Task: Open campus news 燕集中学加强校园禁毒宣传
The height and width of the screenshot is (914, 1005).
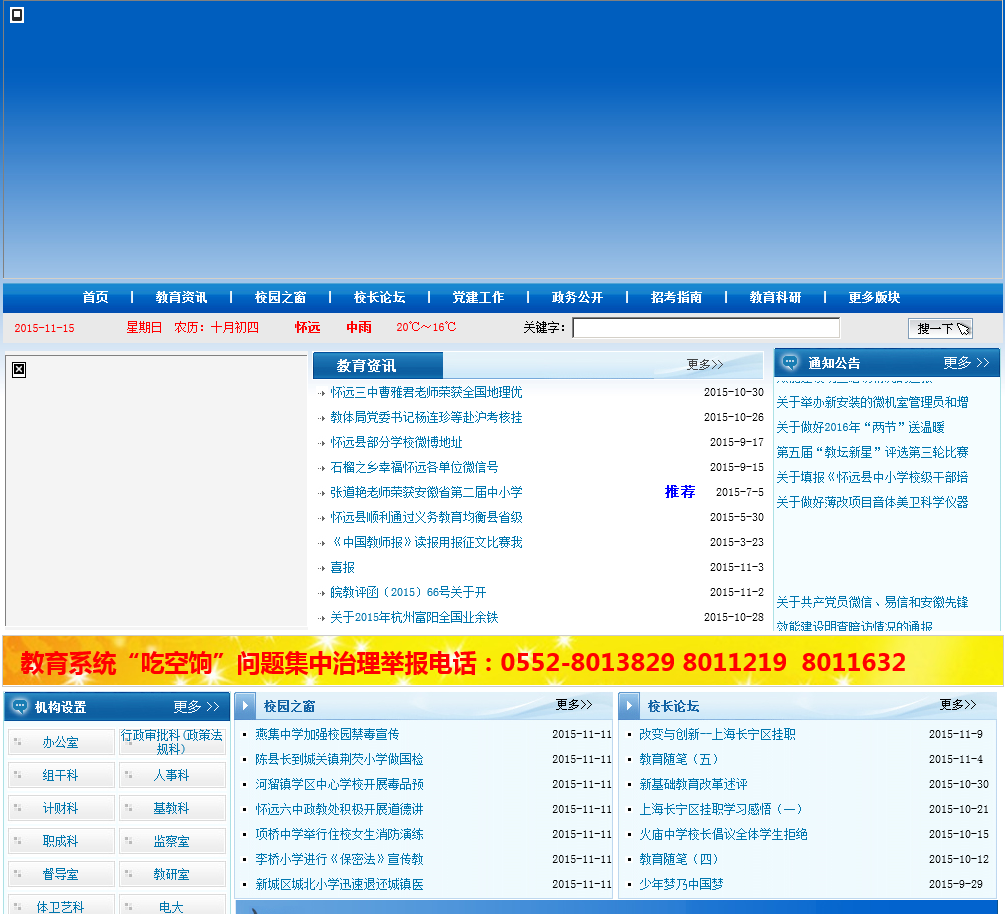Action: 327,734
